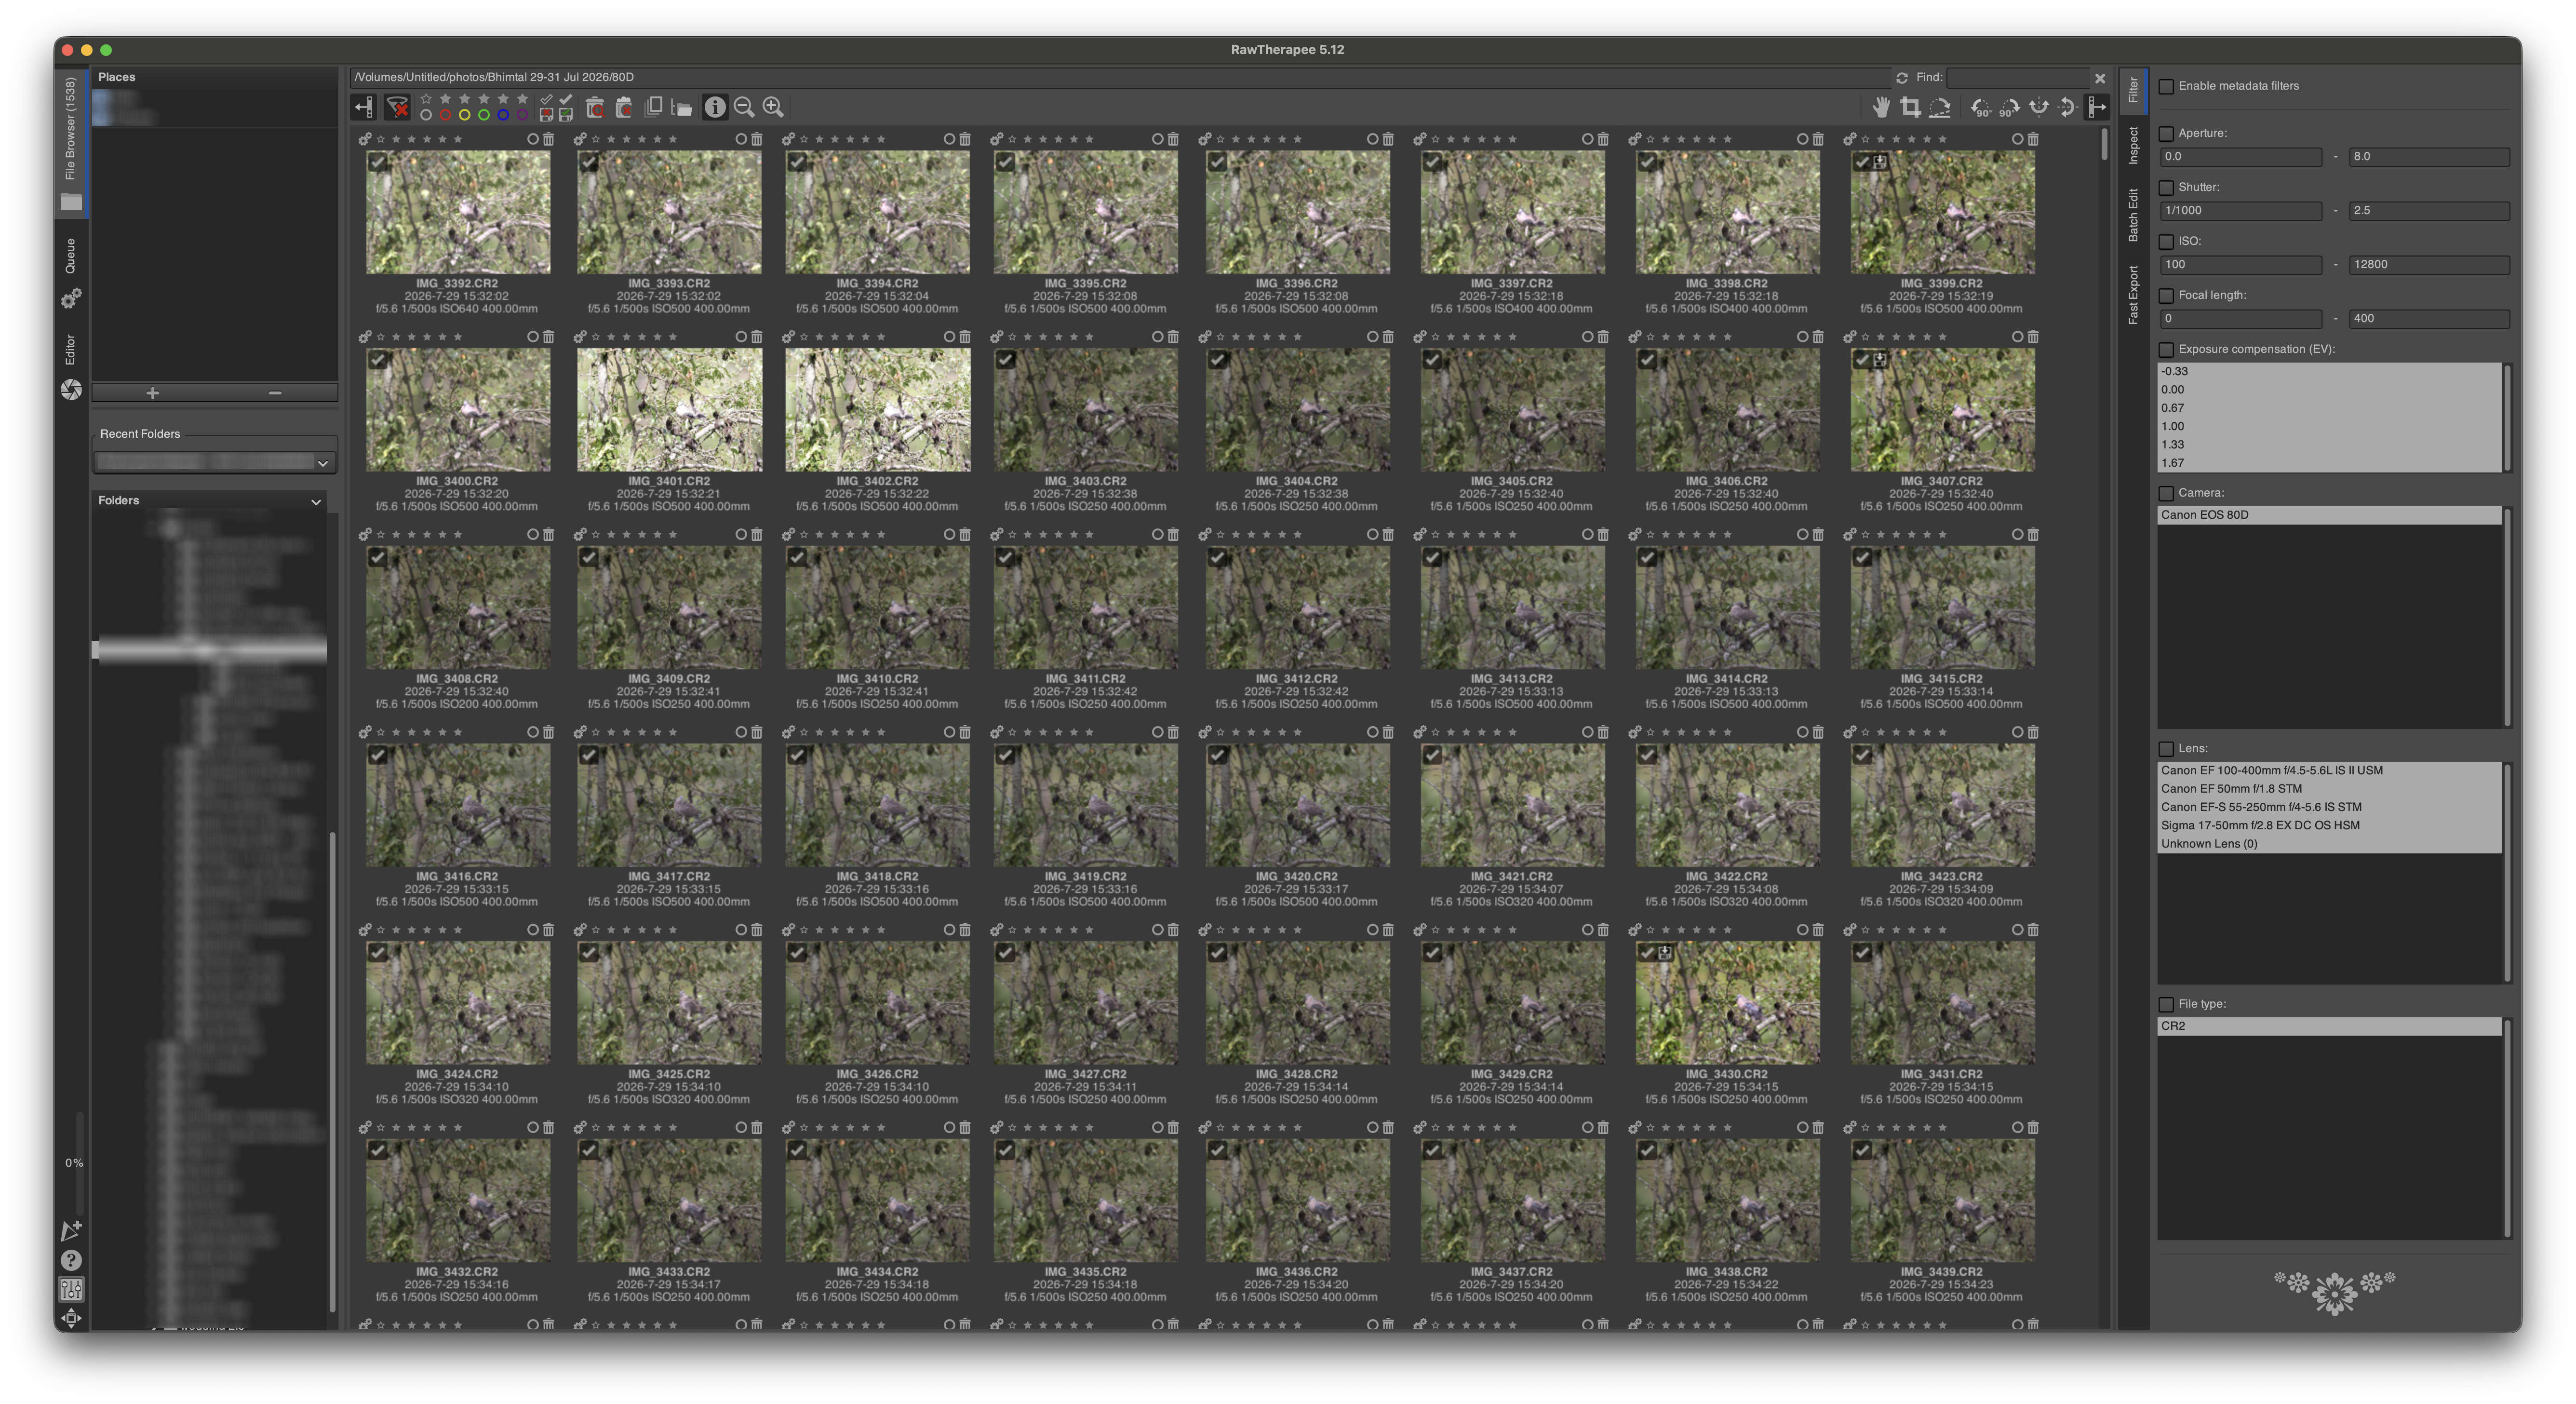Select Canon EOS 80D in Camera list
Viewport: 2576px width, 1404px height.
2329,515
